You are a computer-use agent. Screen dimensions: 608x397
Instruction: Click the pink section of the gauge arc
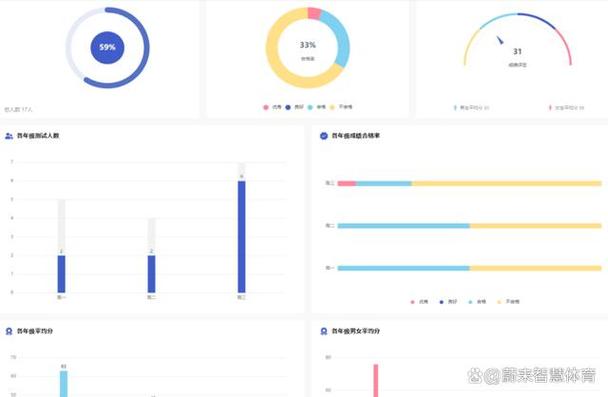[565, 46]
